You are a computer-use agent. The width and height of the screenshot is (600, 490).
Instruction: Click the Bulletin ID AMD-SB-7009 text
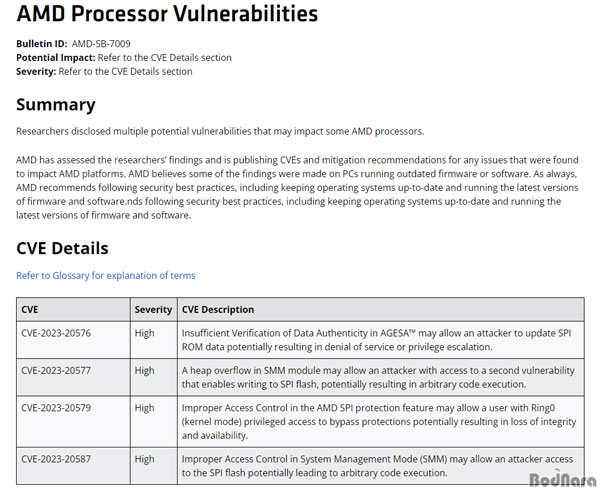pos(73,44)
